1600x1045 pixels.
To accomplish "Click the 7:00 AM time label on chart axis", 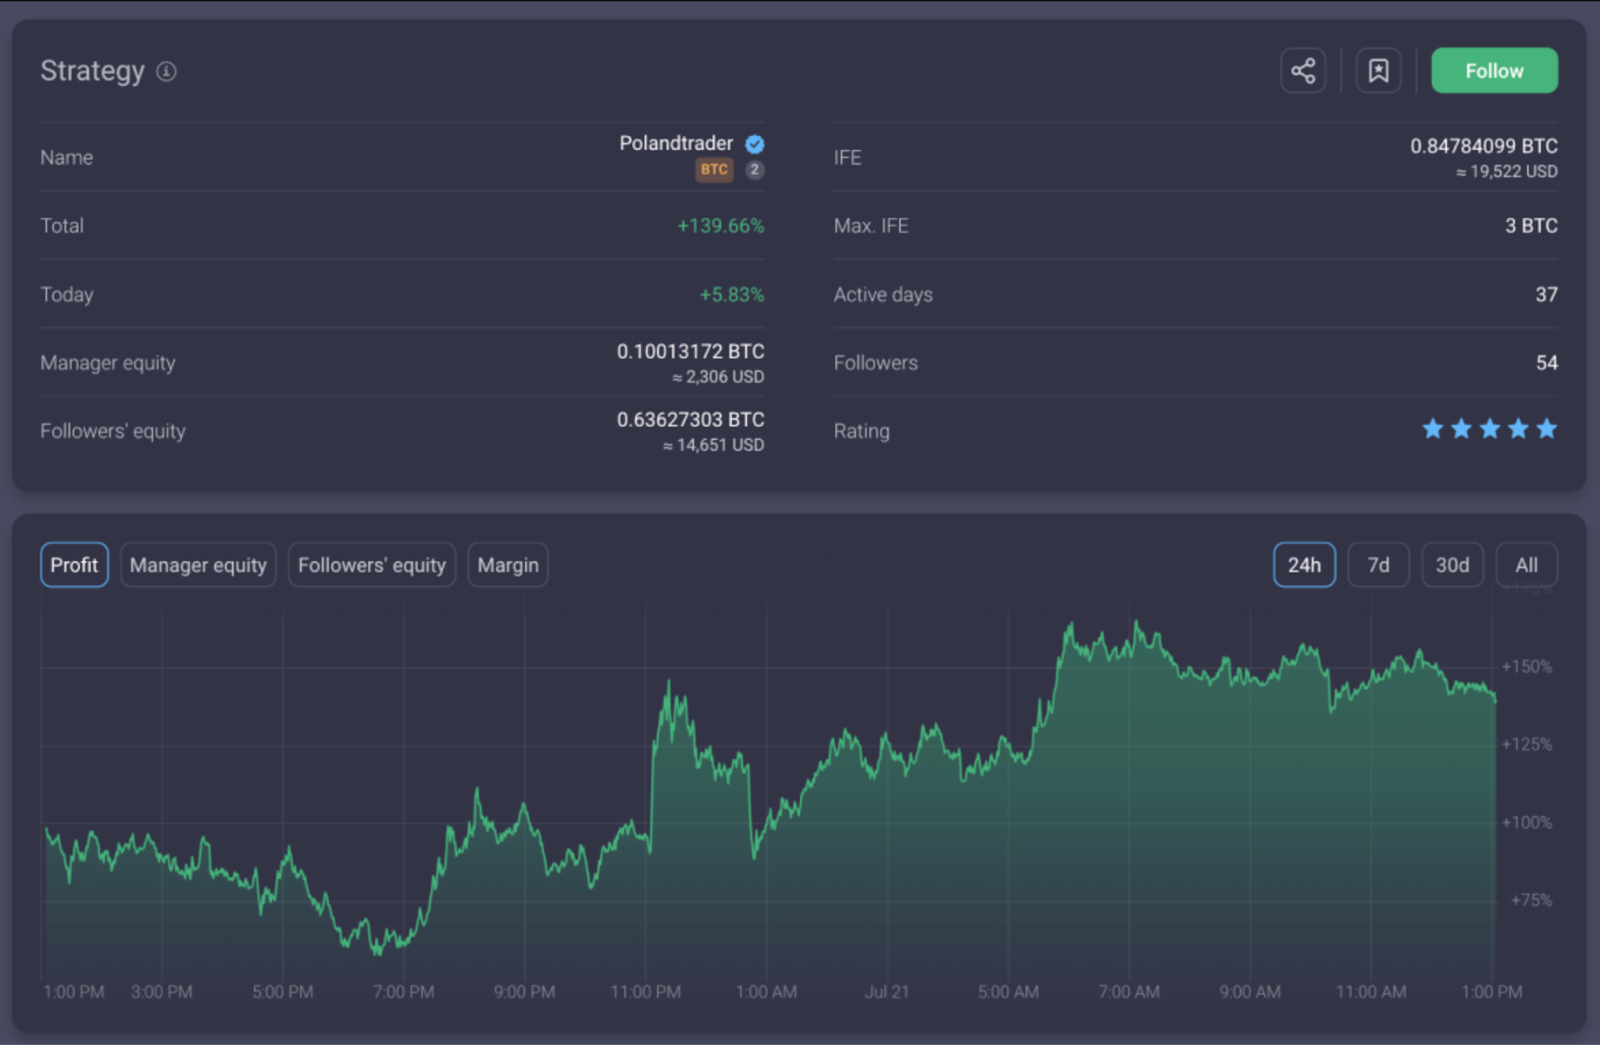I will click(1129, 992).
